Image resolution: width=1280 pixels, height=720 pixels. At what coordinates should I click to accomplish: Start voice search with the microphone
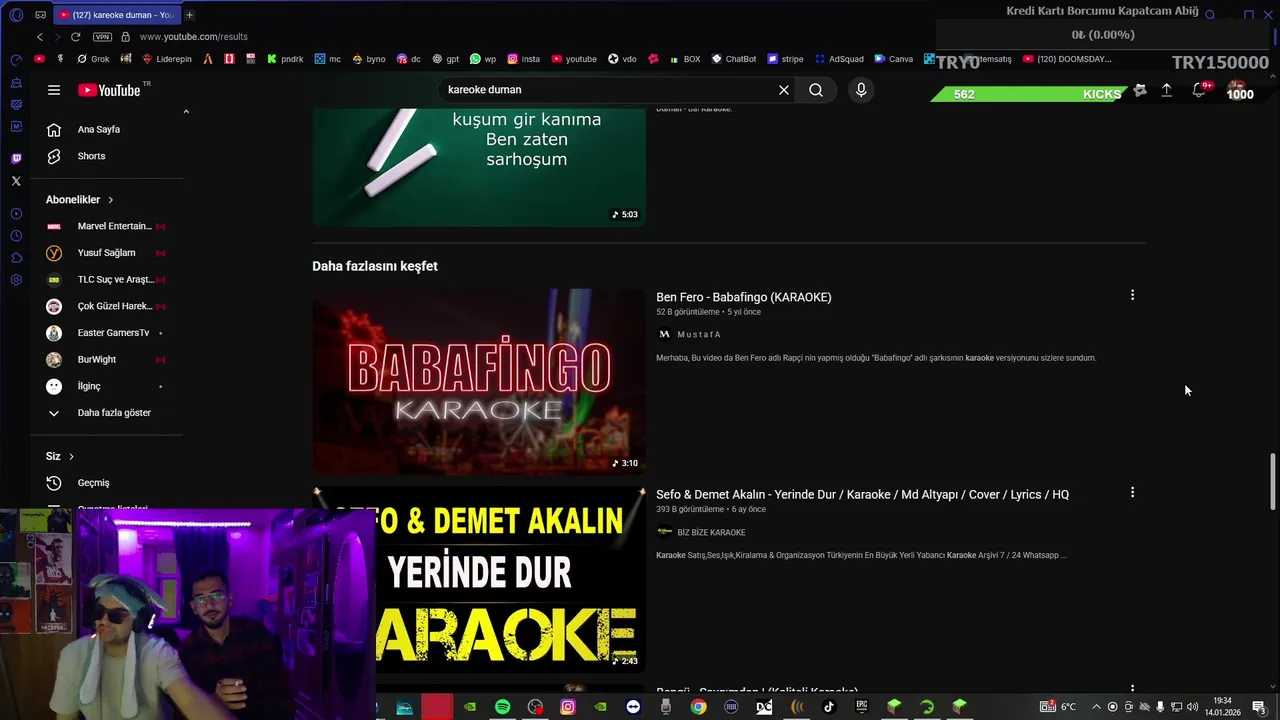(861, 90)
